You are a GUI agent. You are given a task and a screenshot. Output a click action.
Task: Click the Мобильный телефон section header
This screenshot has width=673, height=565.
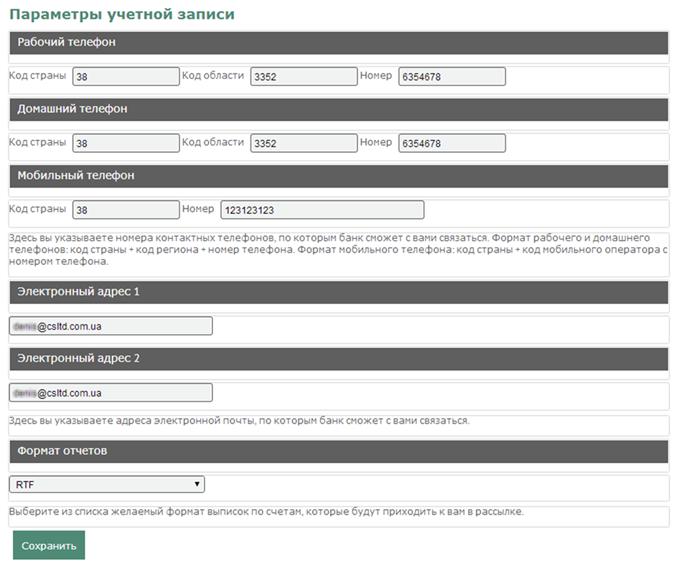339,176
